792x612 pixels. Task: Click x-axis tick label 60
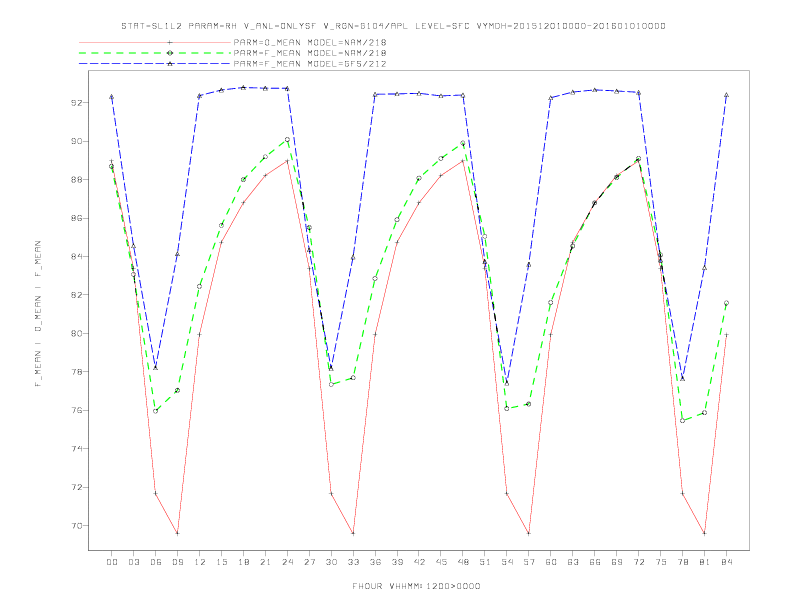pos(551,562)
